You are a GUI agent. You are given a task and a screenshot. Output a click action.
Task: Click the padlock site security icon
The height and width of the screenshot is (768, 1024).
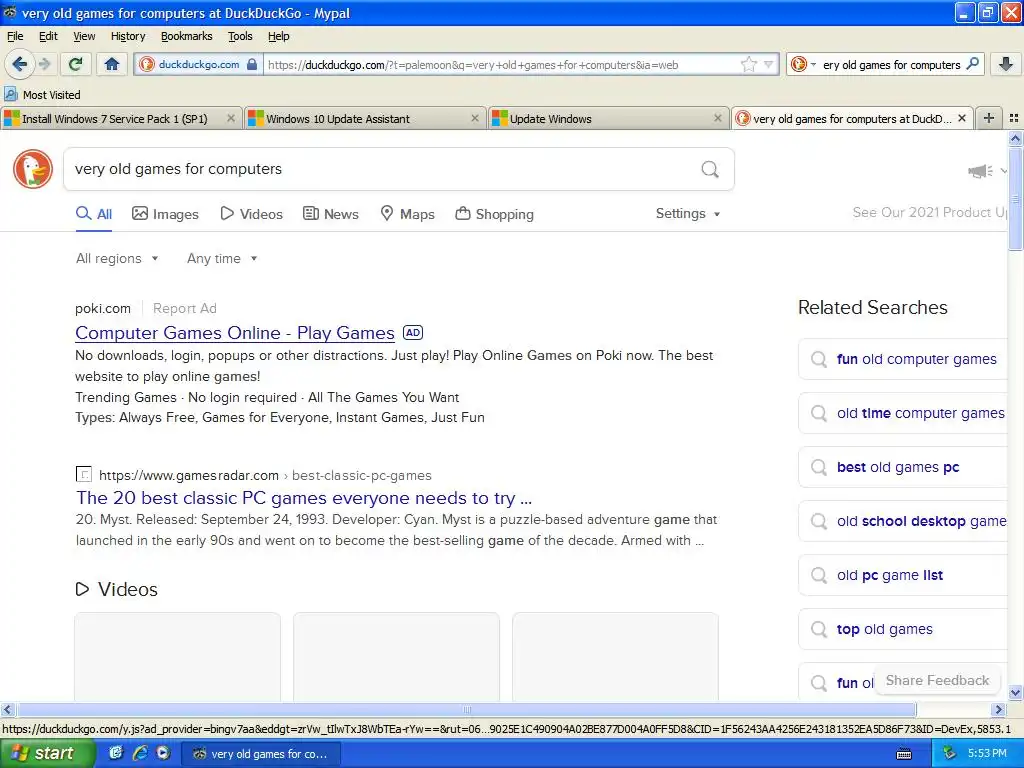(x=252, y=64)
